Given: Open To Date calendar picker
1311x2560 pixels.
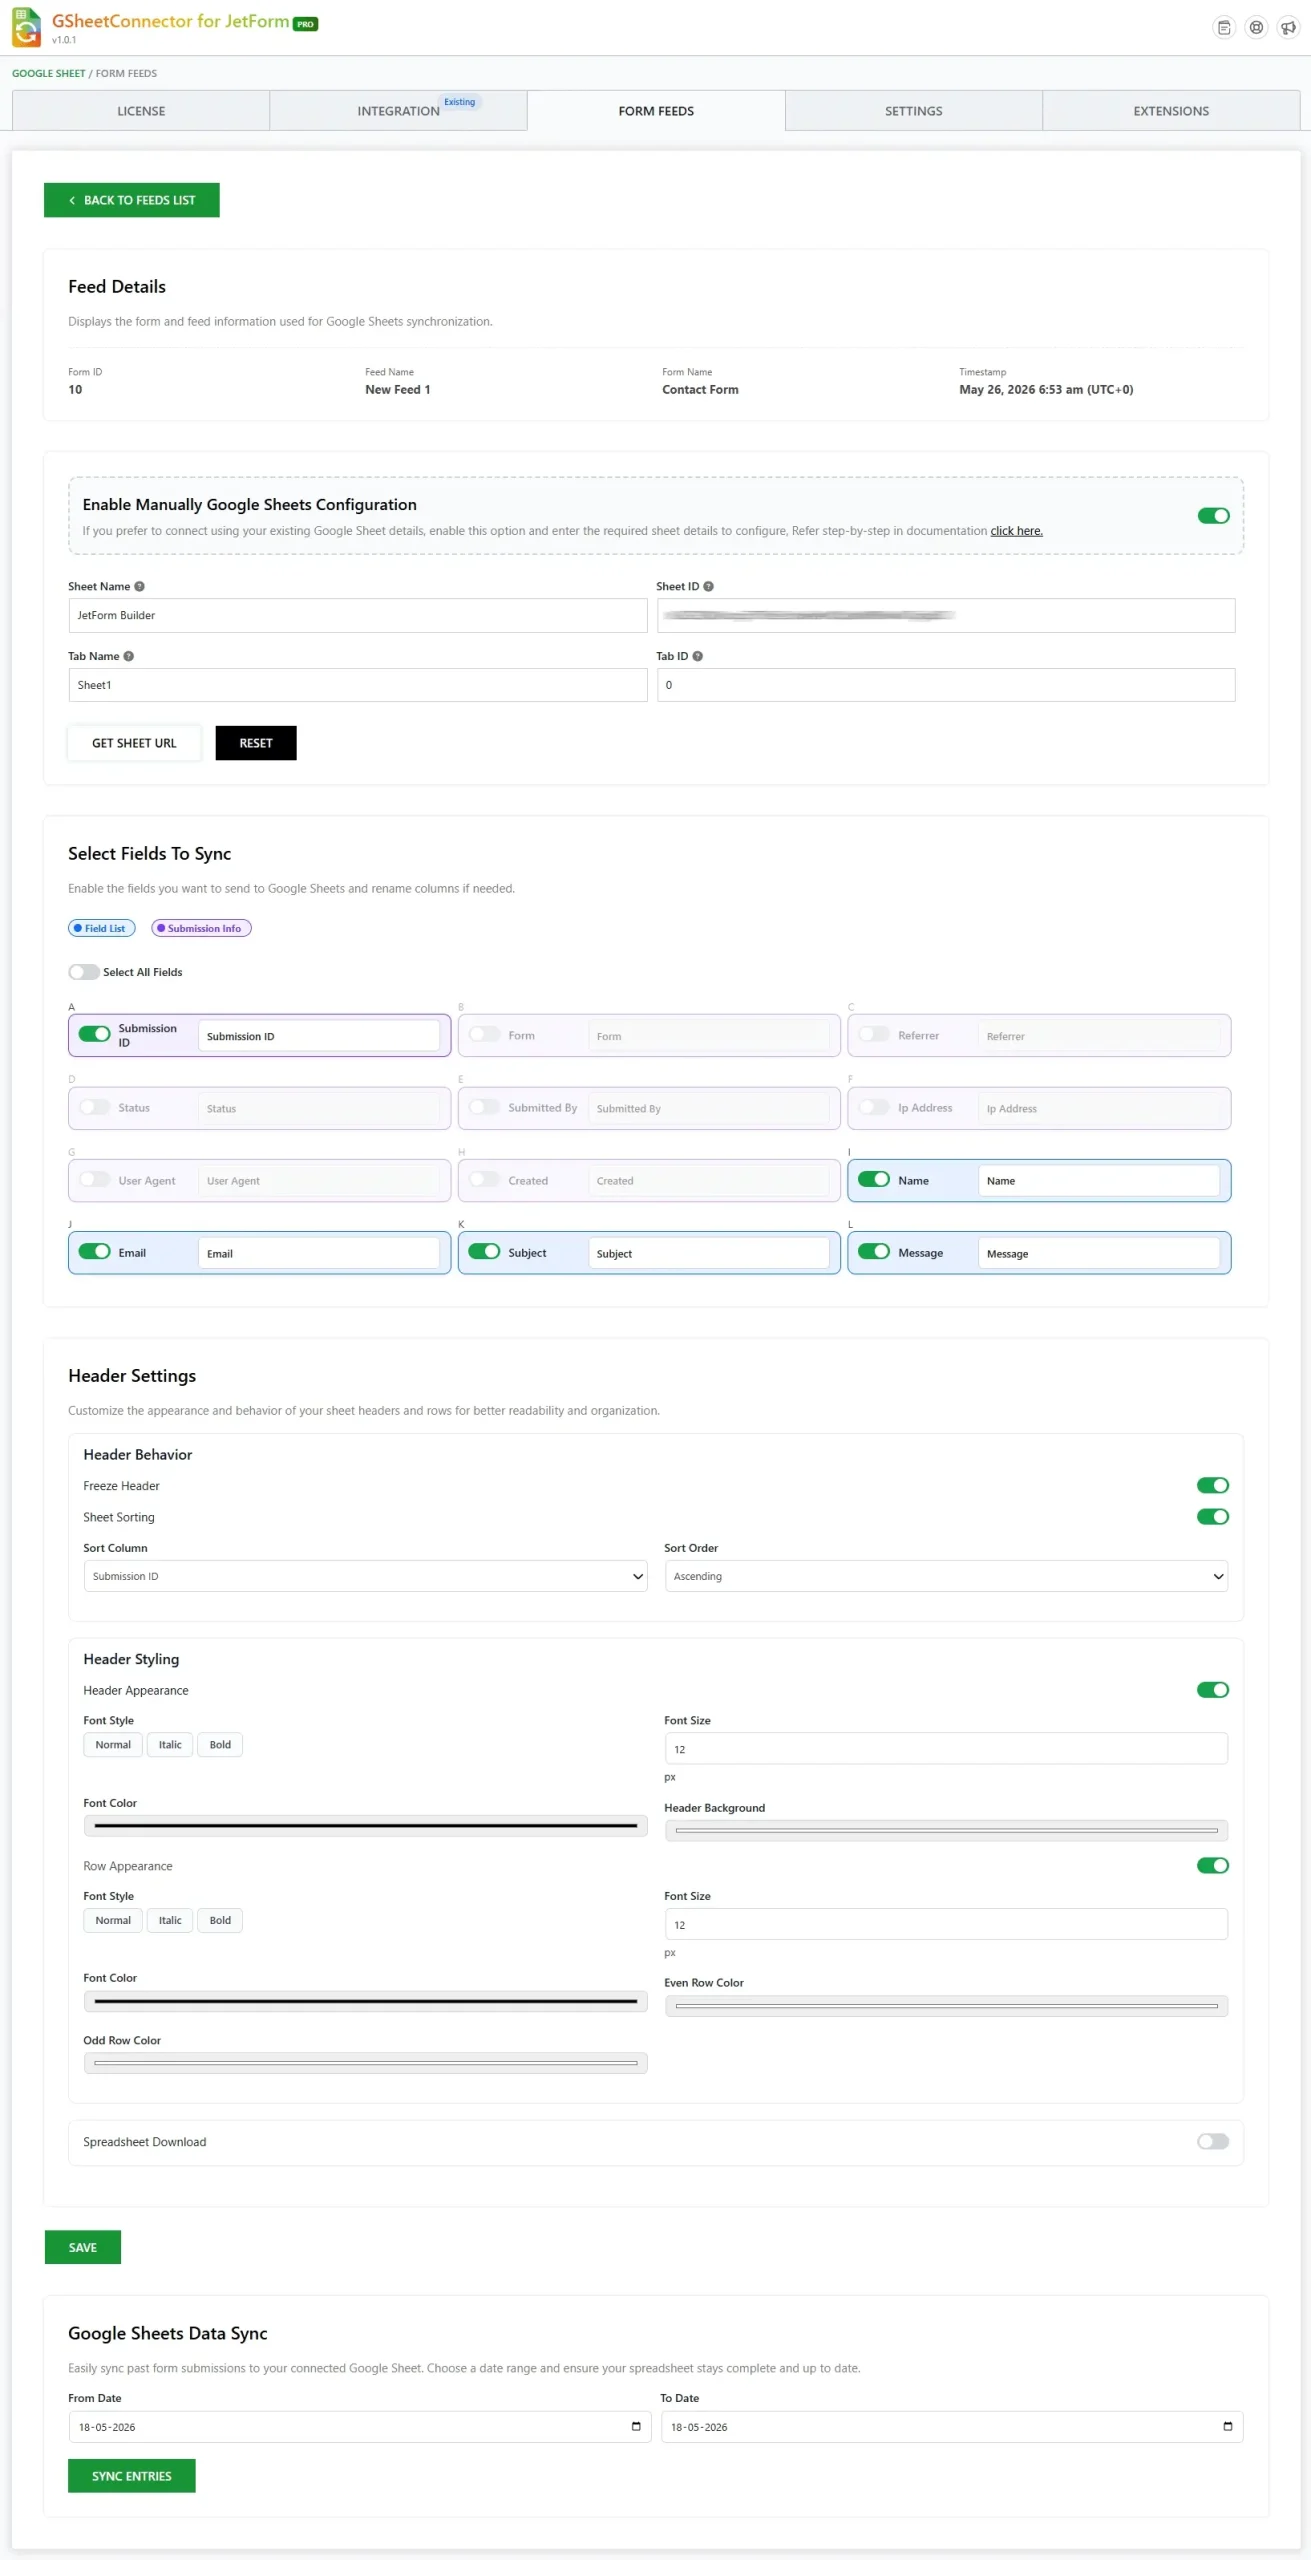Looking at the screenshot, I should [1227, 2426].
